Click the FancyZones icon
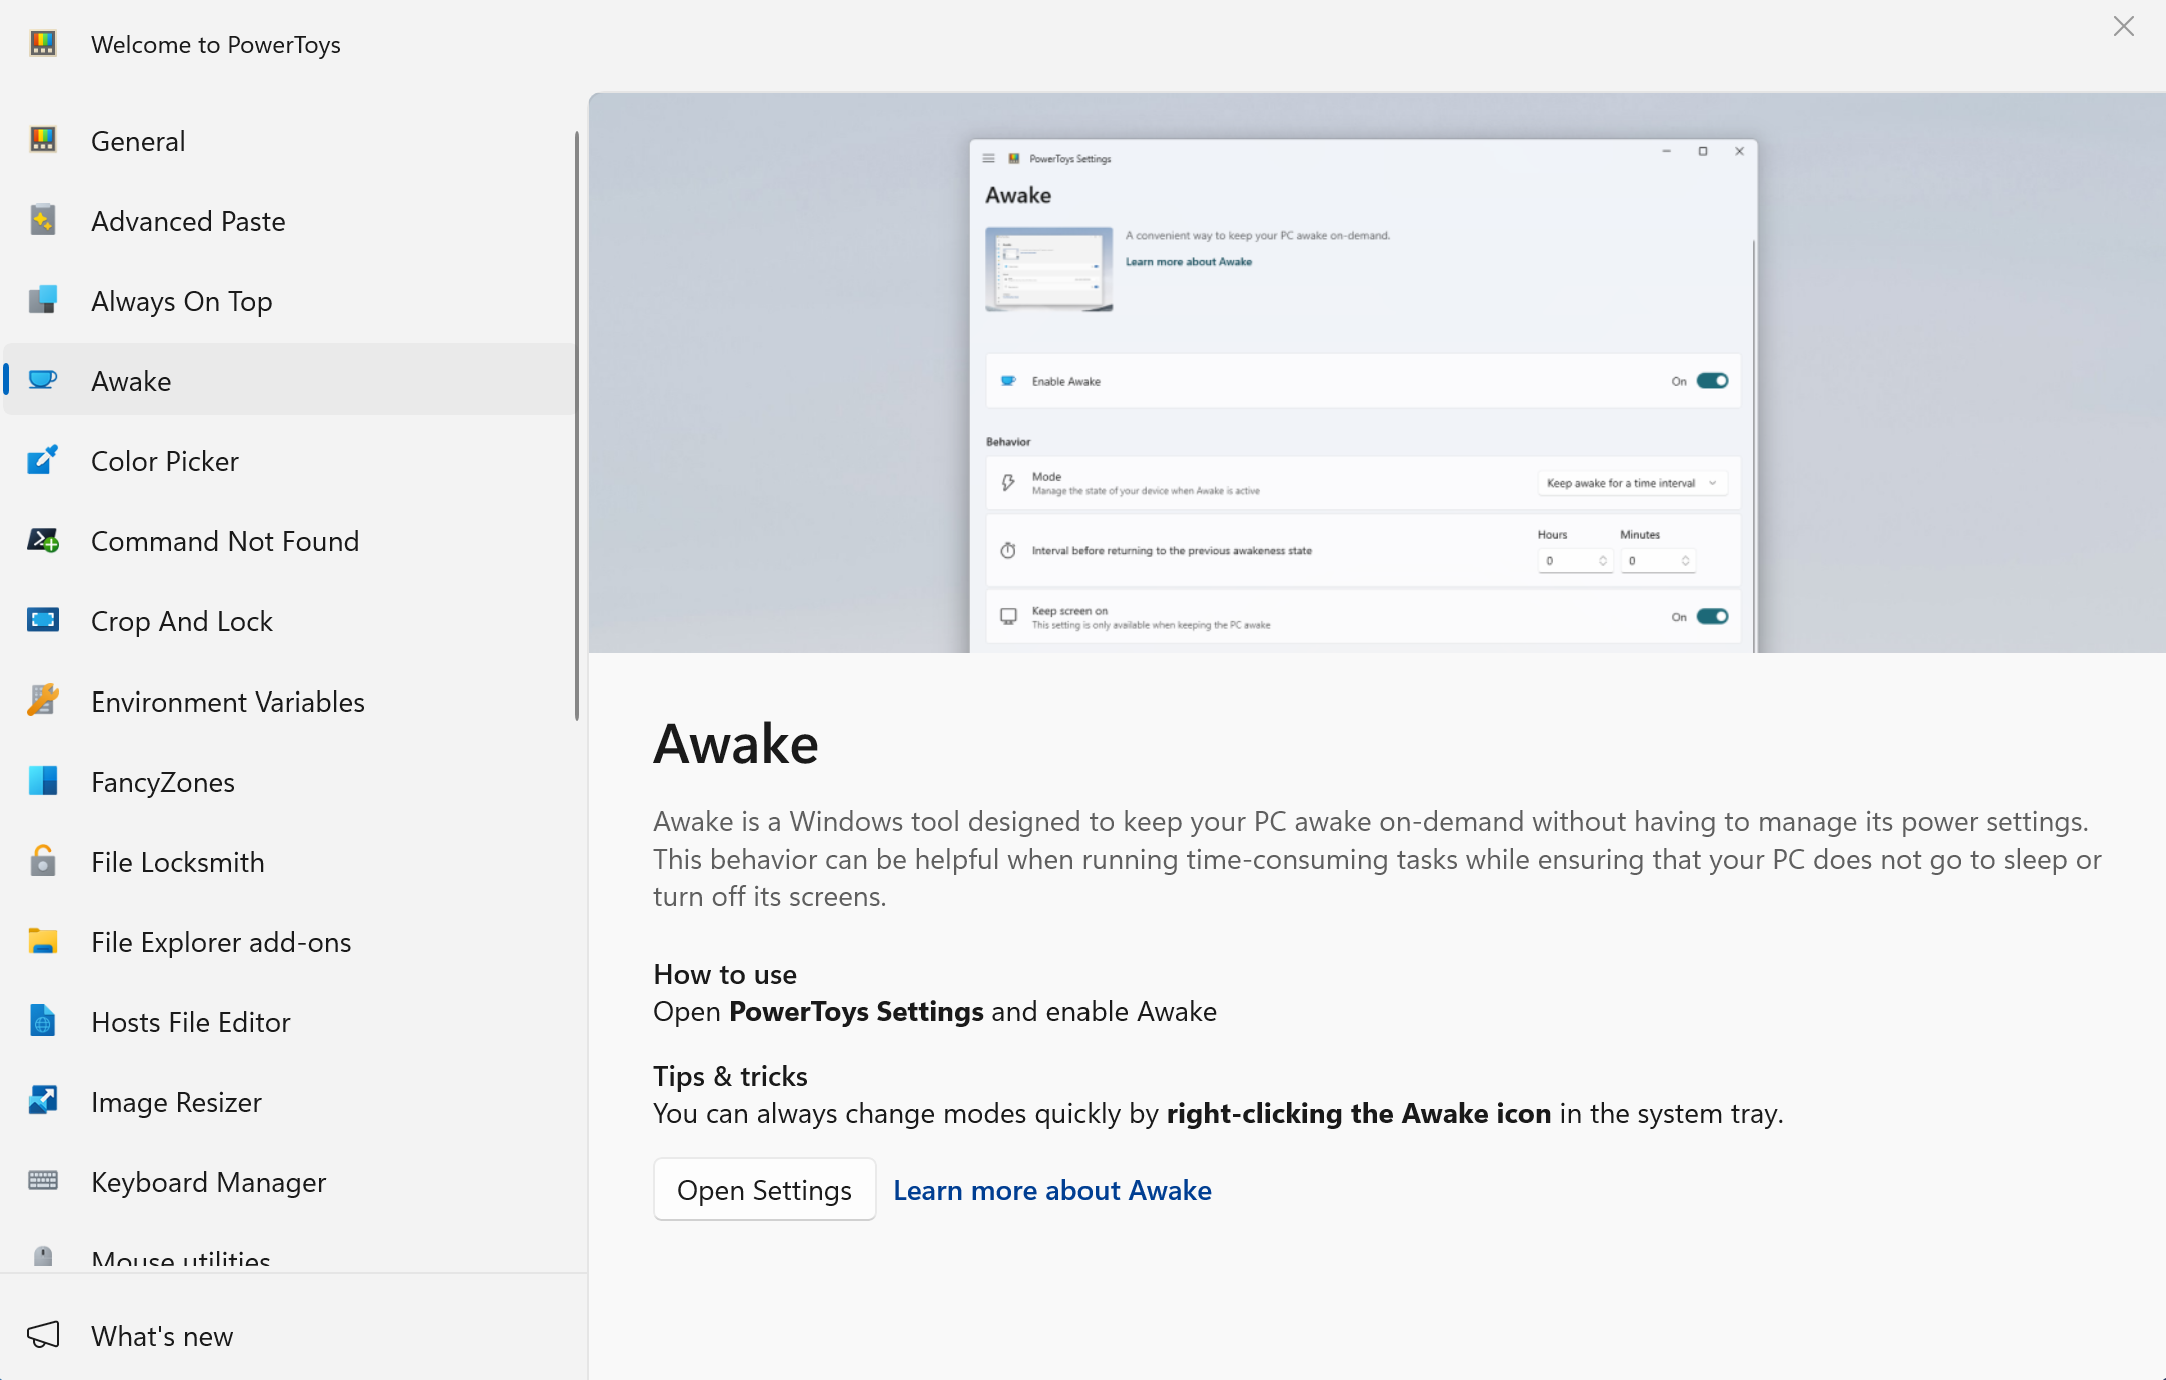Screen dimensions: 2166x1380 click(x=43, y=781)
